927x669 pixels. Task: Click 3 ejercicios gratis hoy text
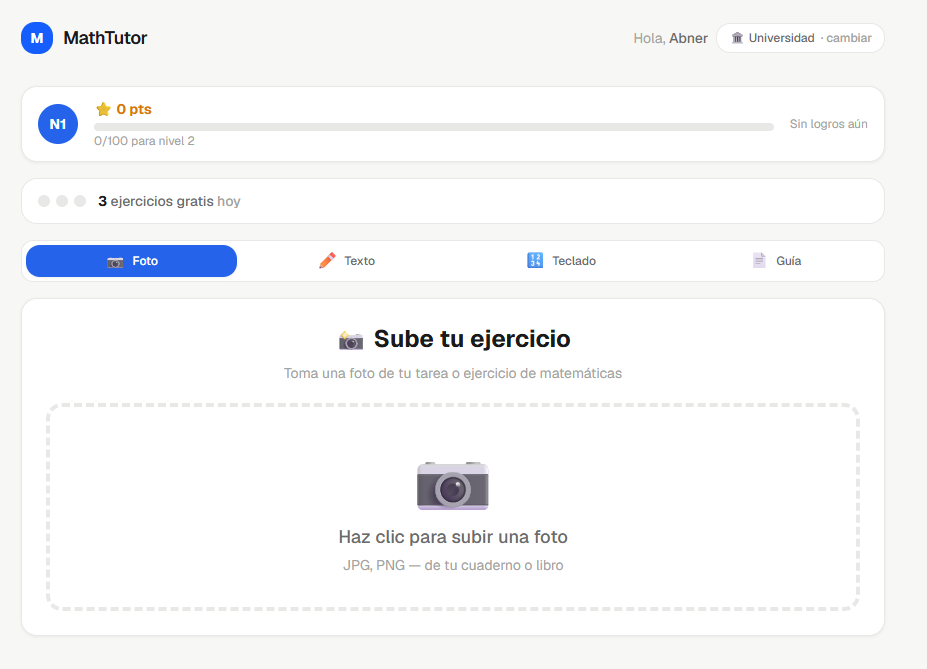coord(169,201)
